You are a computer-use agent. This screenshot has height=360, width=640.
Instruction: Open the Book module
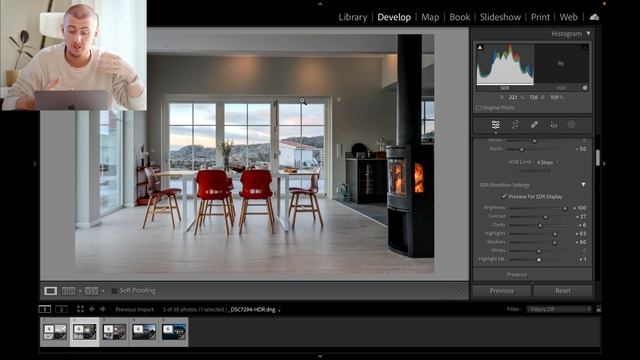coord(460,17)
